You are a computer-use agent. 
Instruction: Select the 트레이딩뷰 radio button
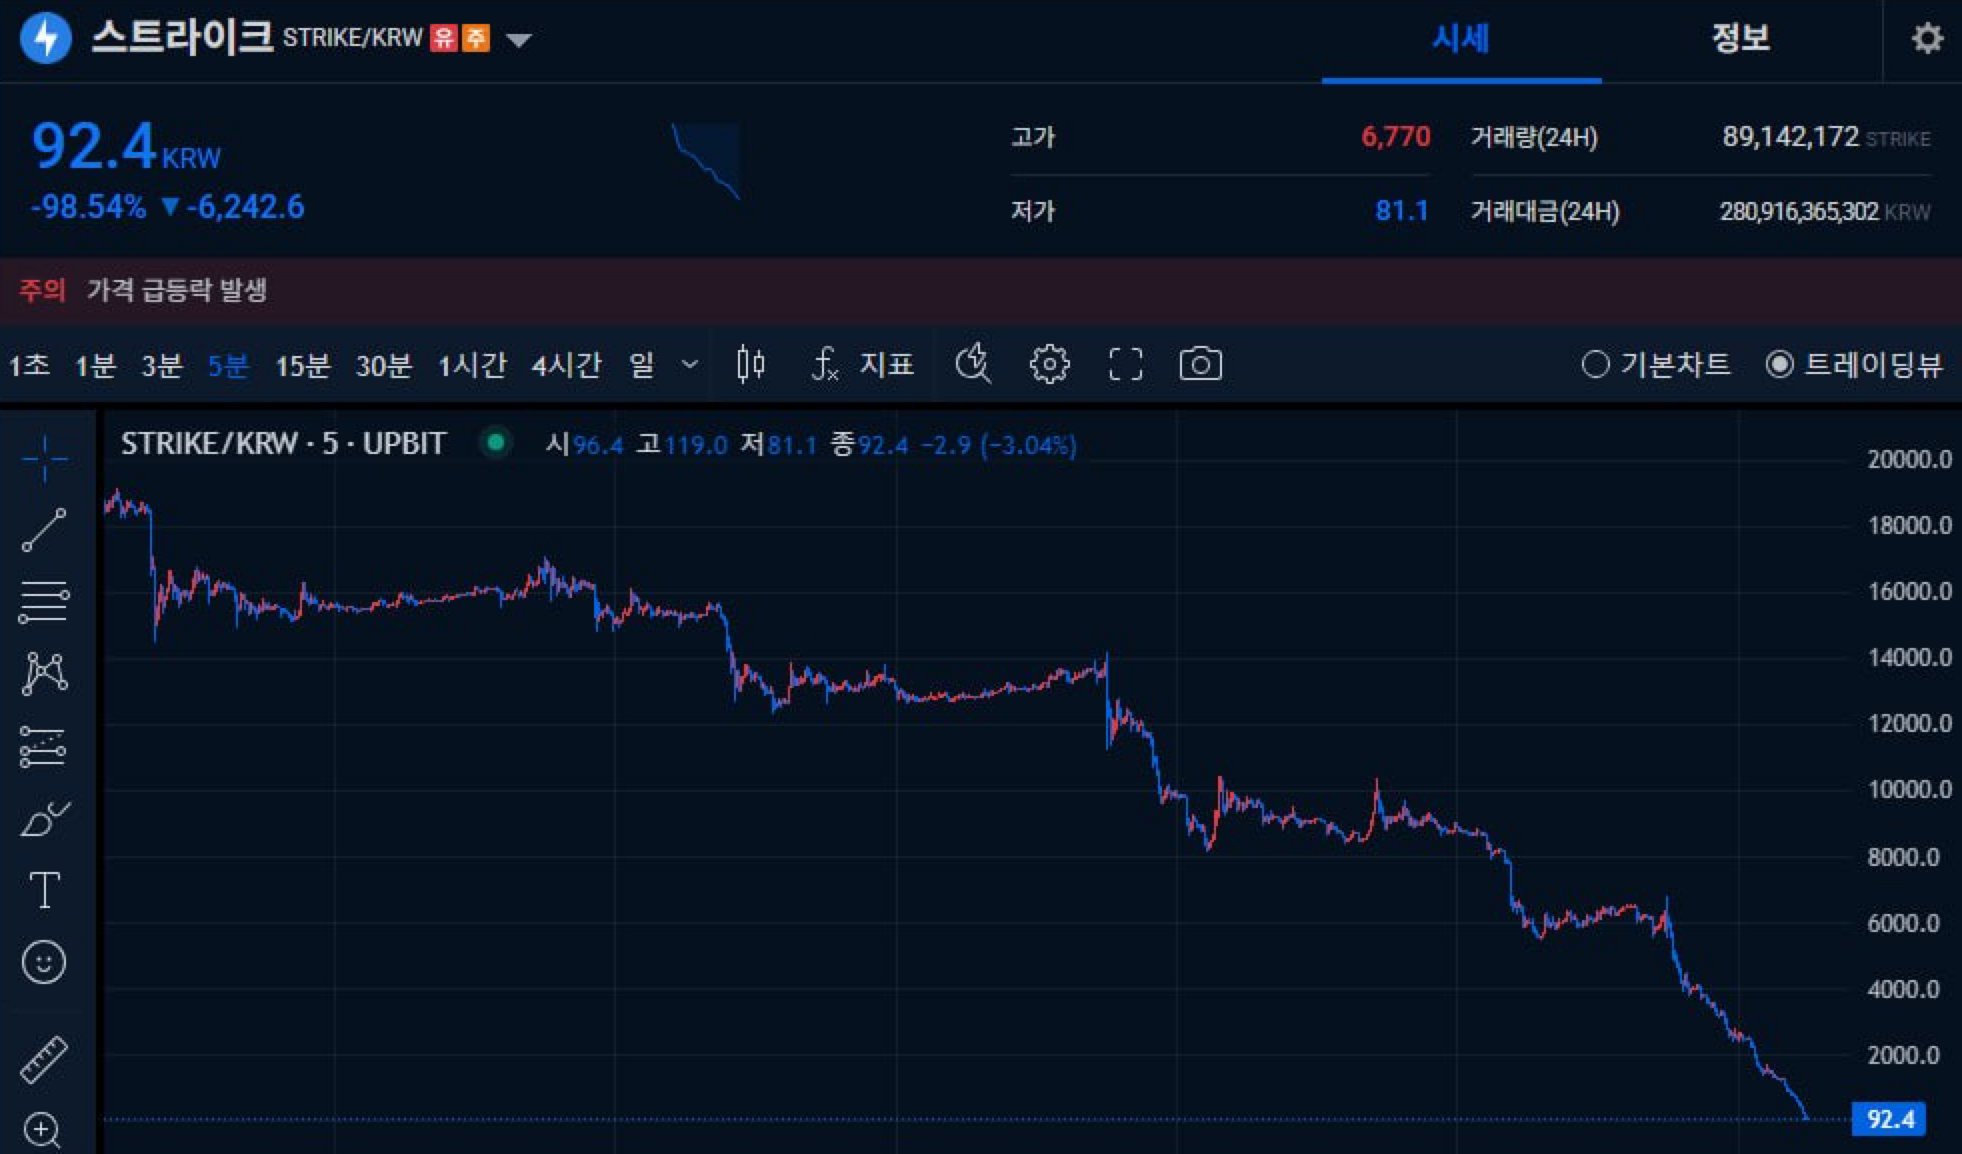pyautogui.click(x=1779, y=364)
